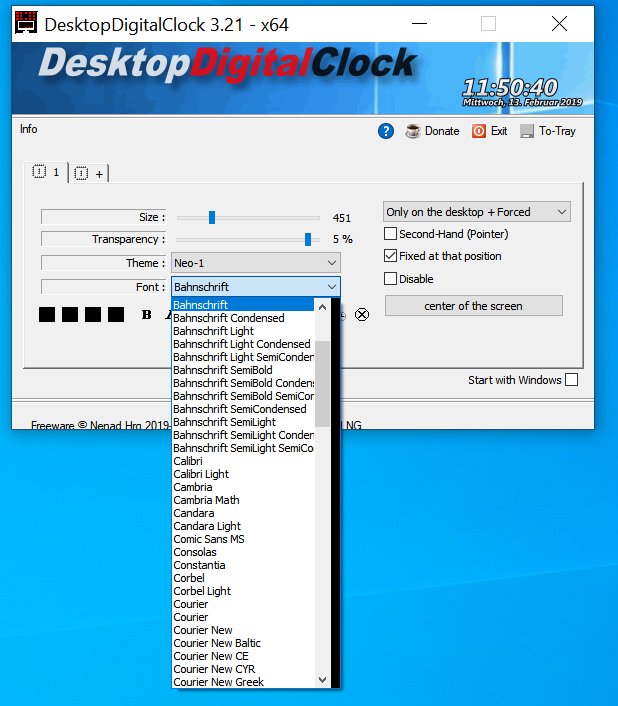618x706 pixels.
Task: Click the To-Tray label
Action: pos(557,131)
